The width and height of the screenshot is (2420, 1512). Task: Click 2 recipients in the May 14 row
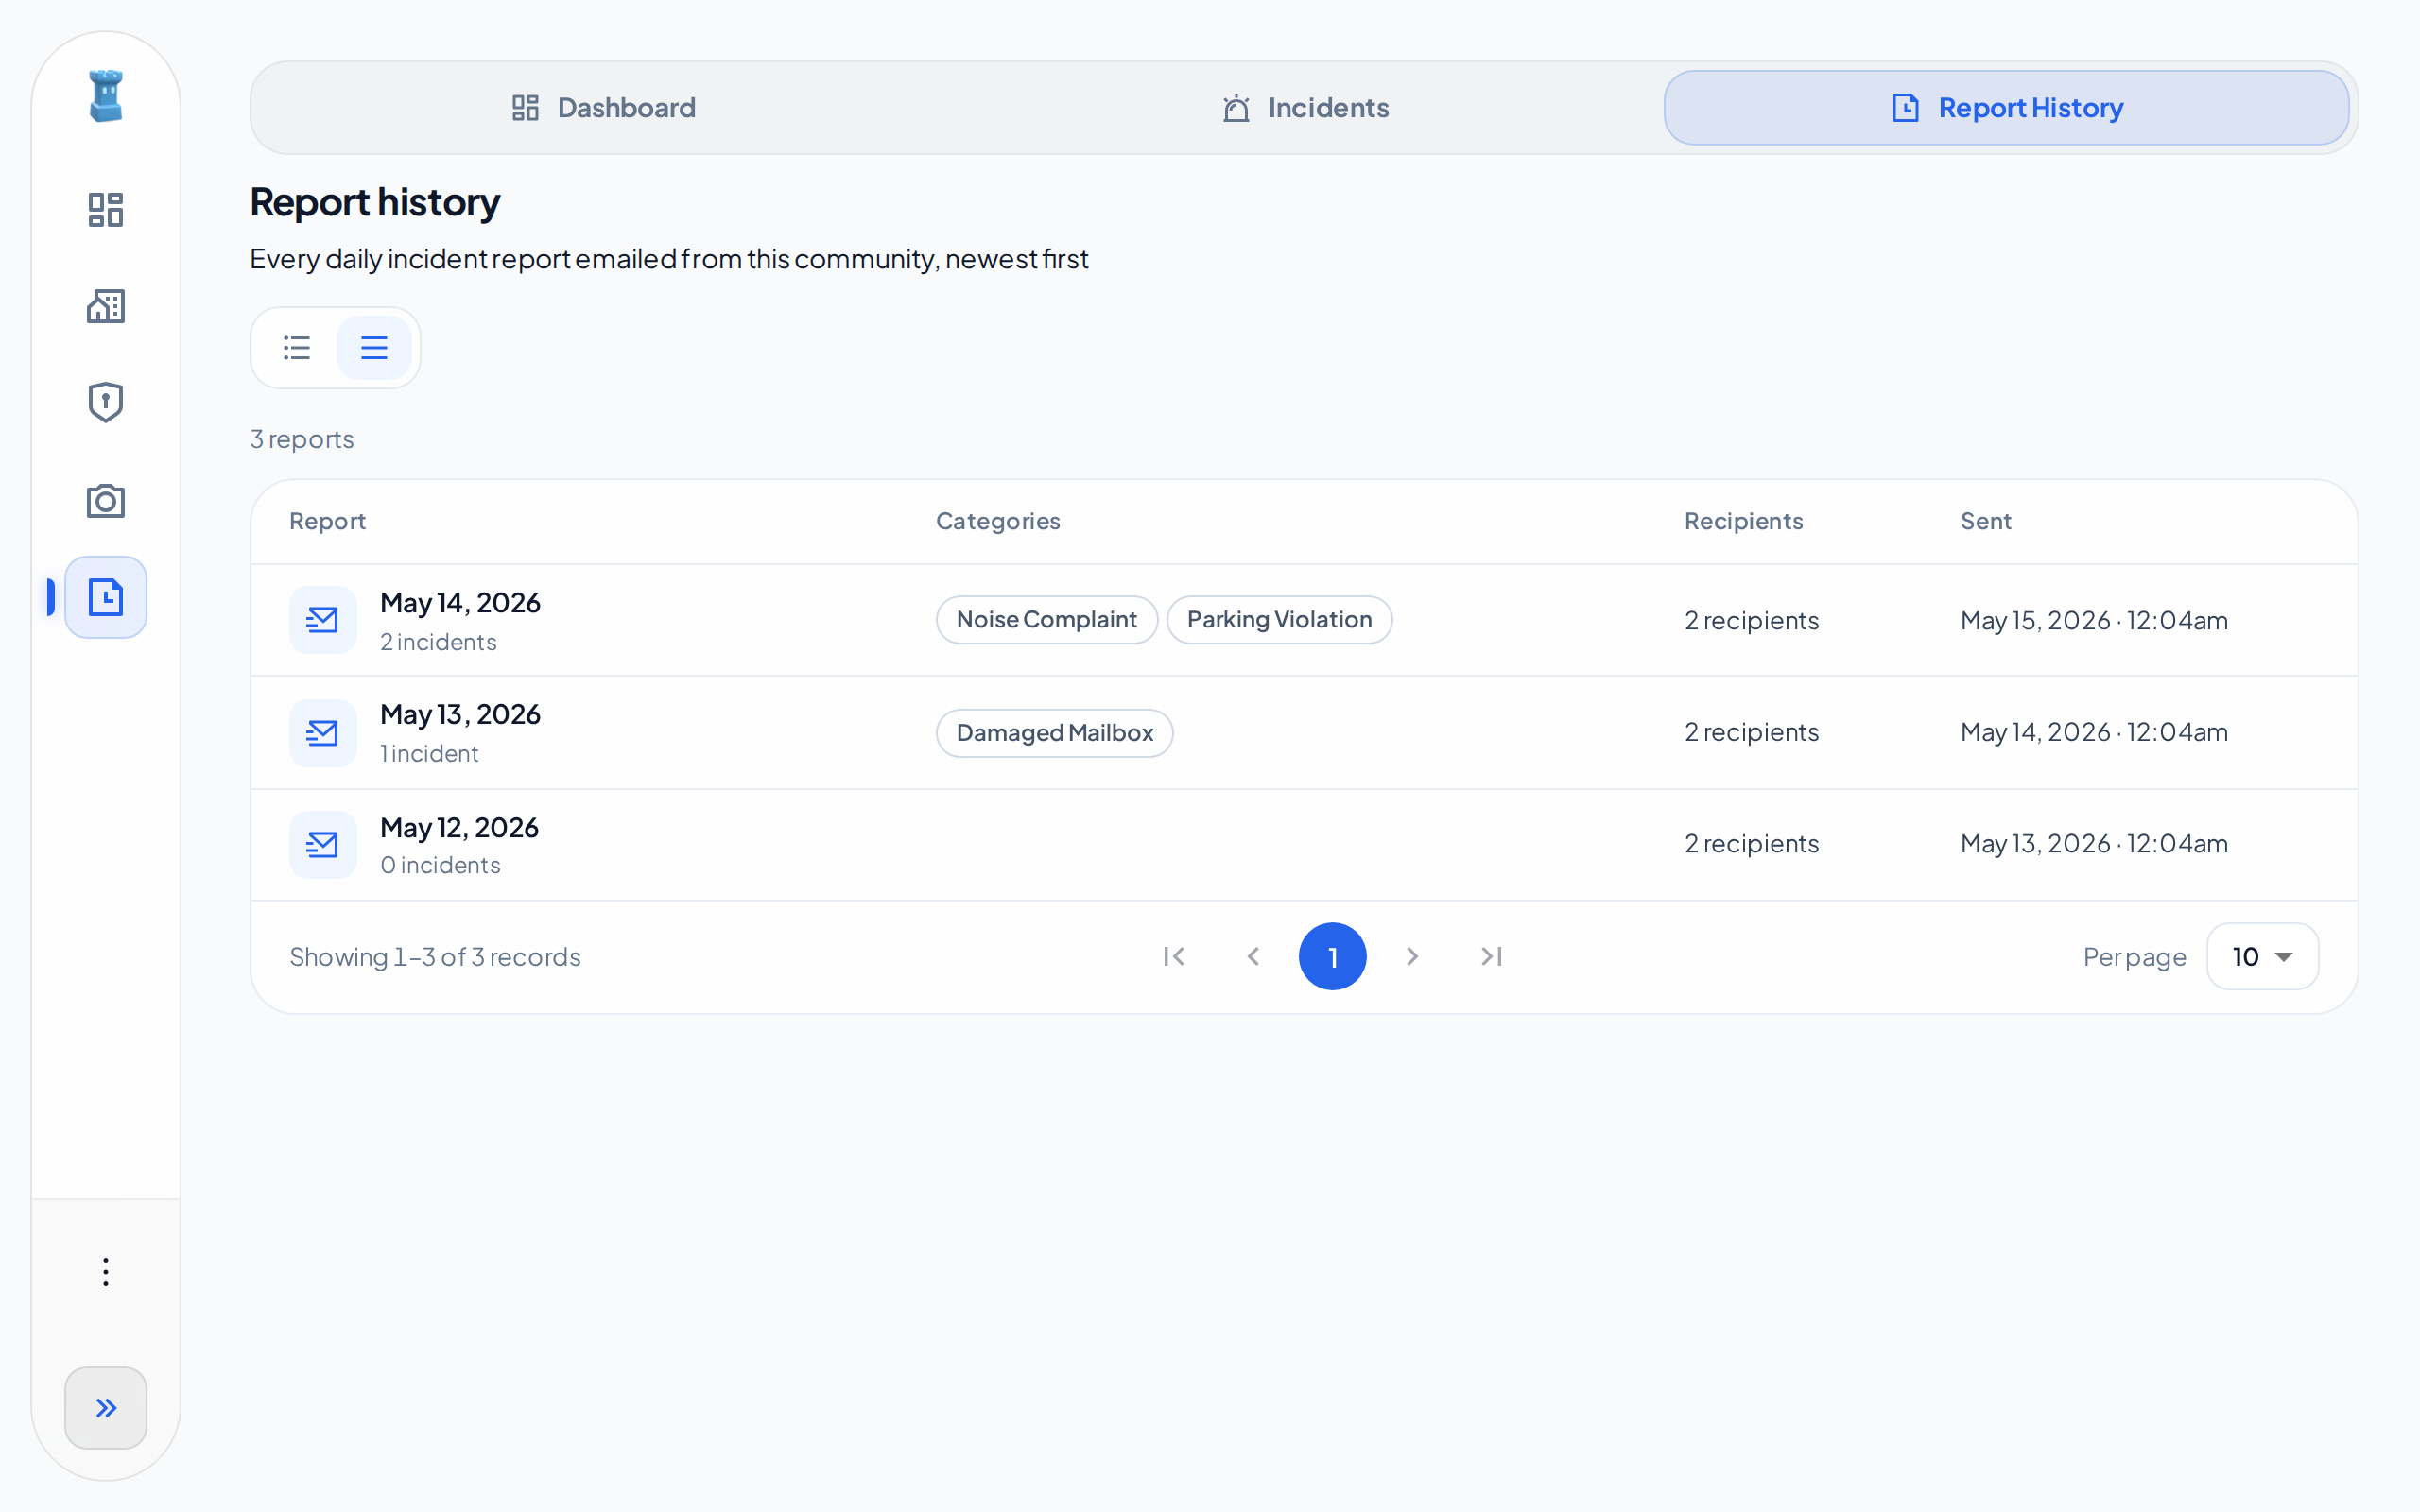coord(1751,620)
